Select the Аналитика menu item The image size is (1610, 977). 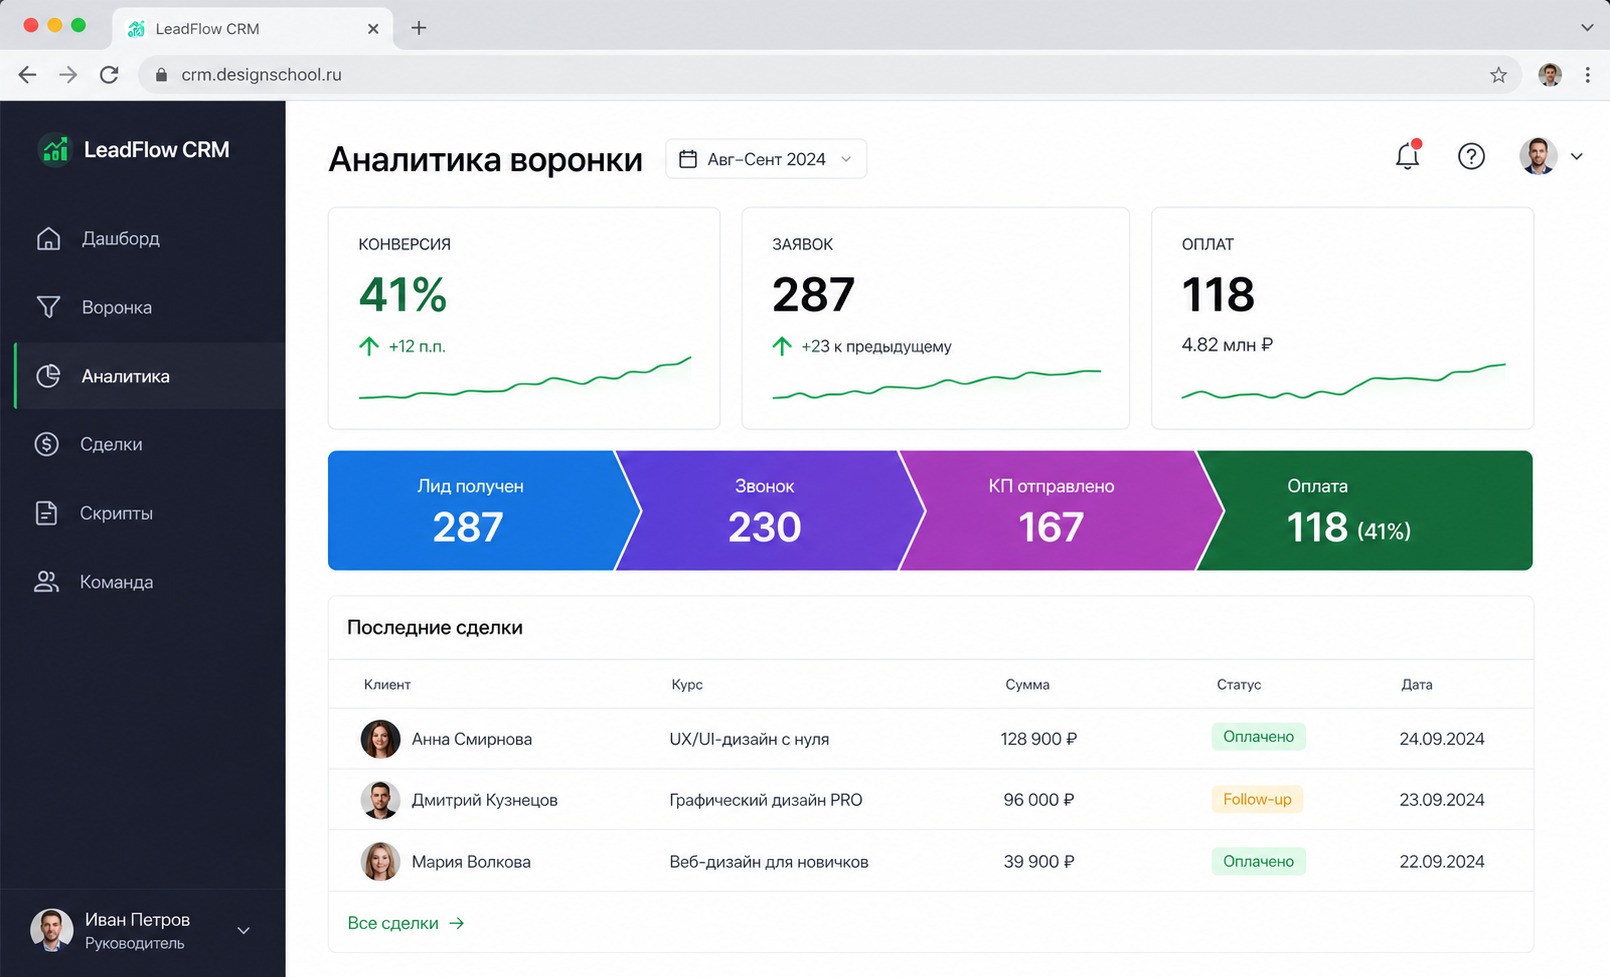coord(150,376)
